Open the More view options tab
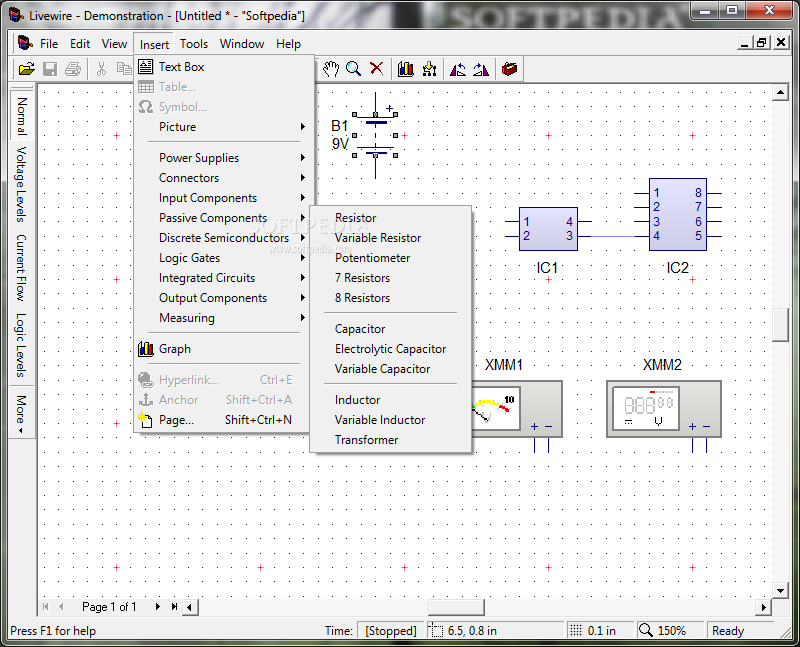 coord(21,412)
